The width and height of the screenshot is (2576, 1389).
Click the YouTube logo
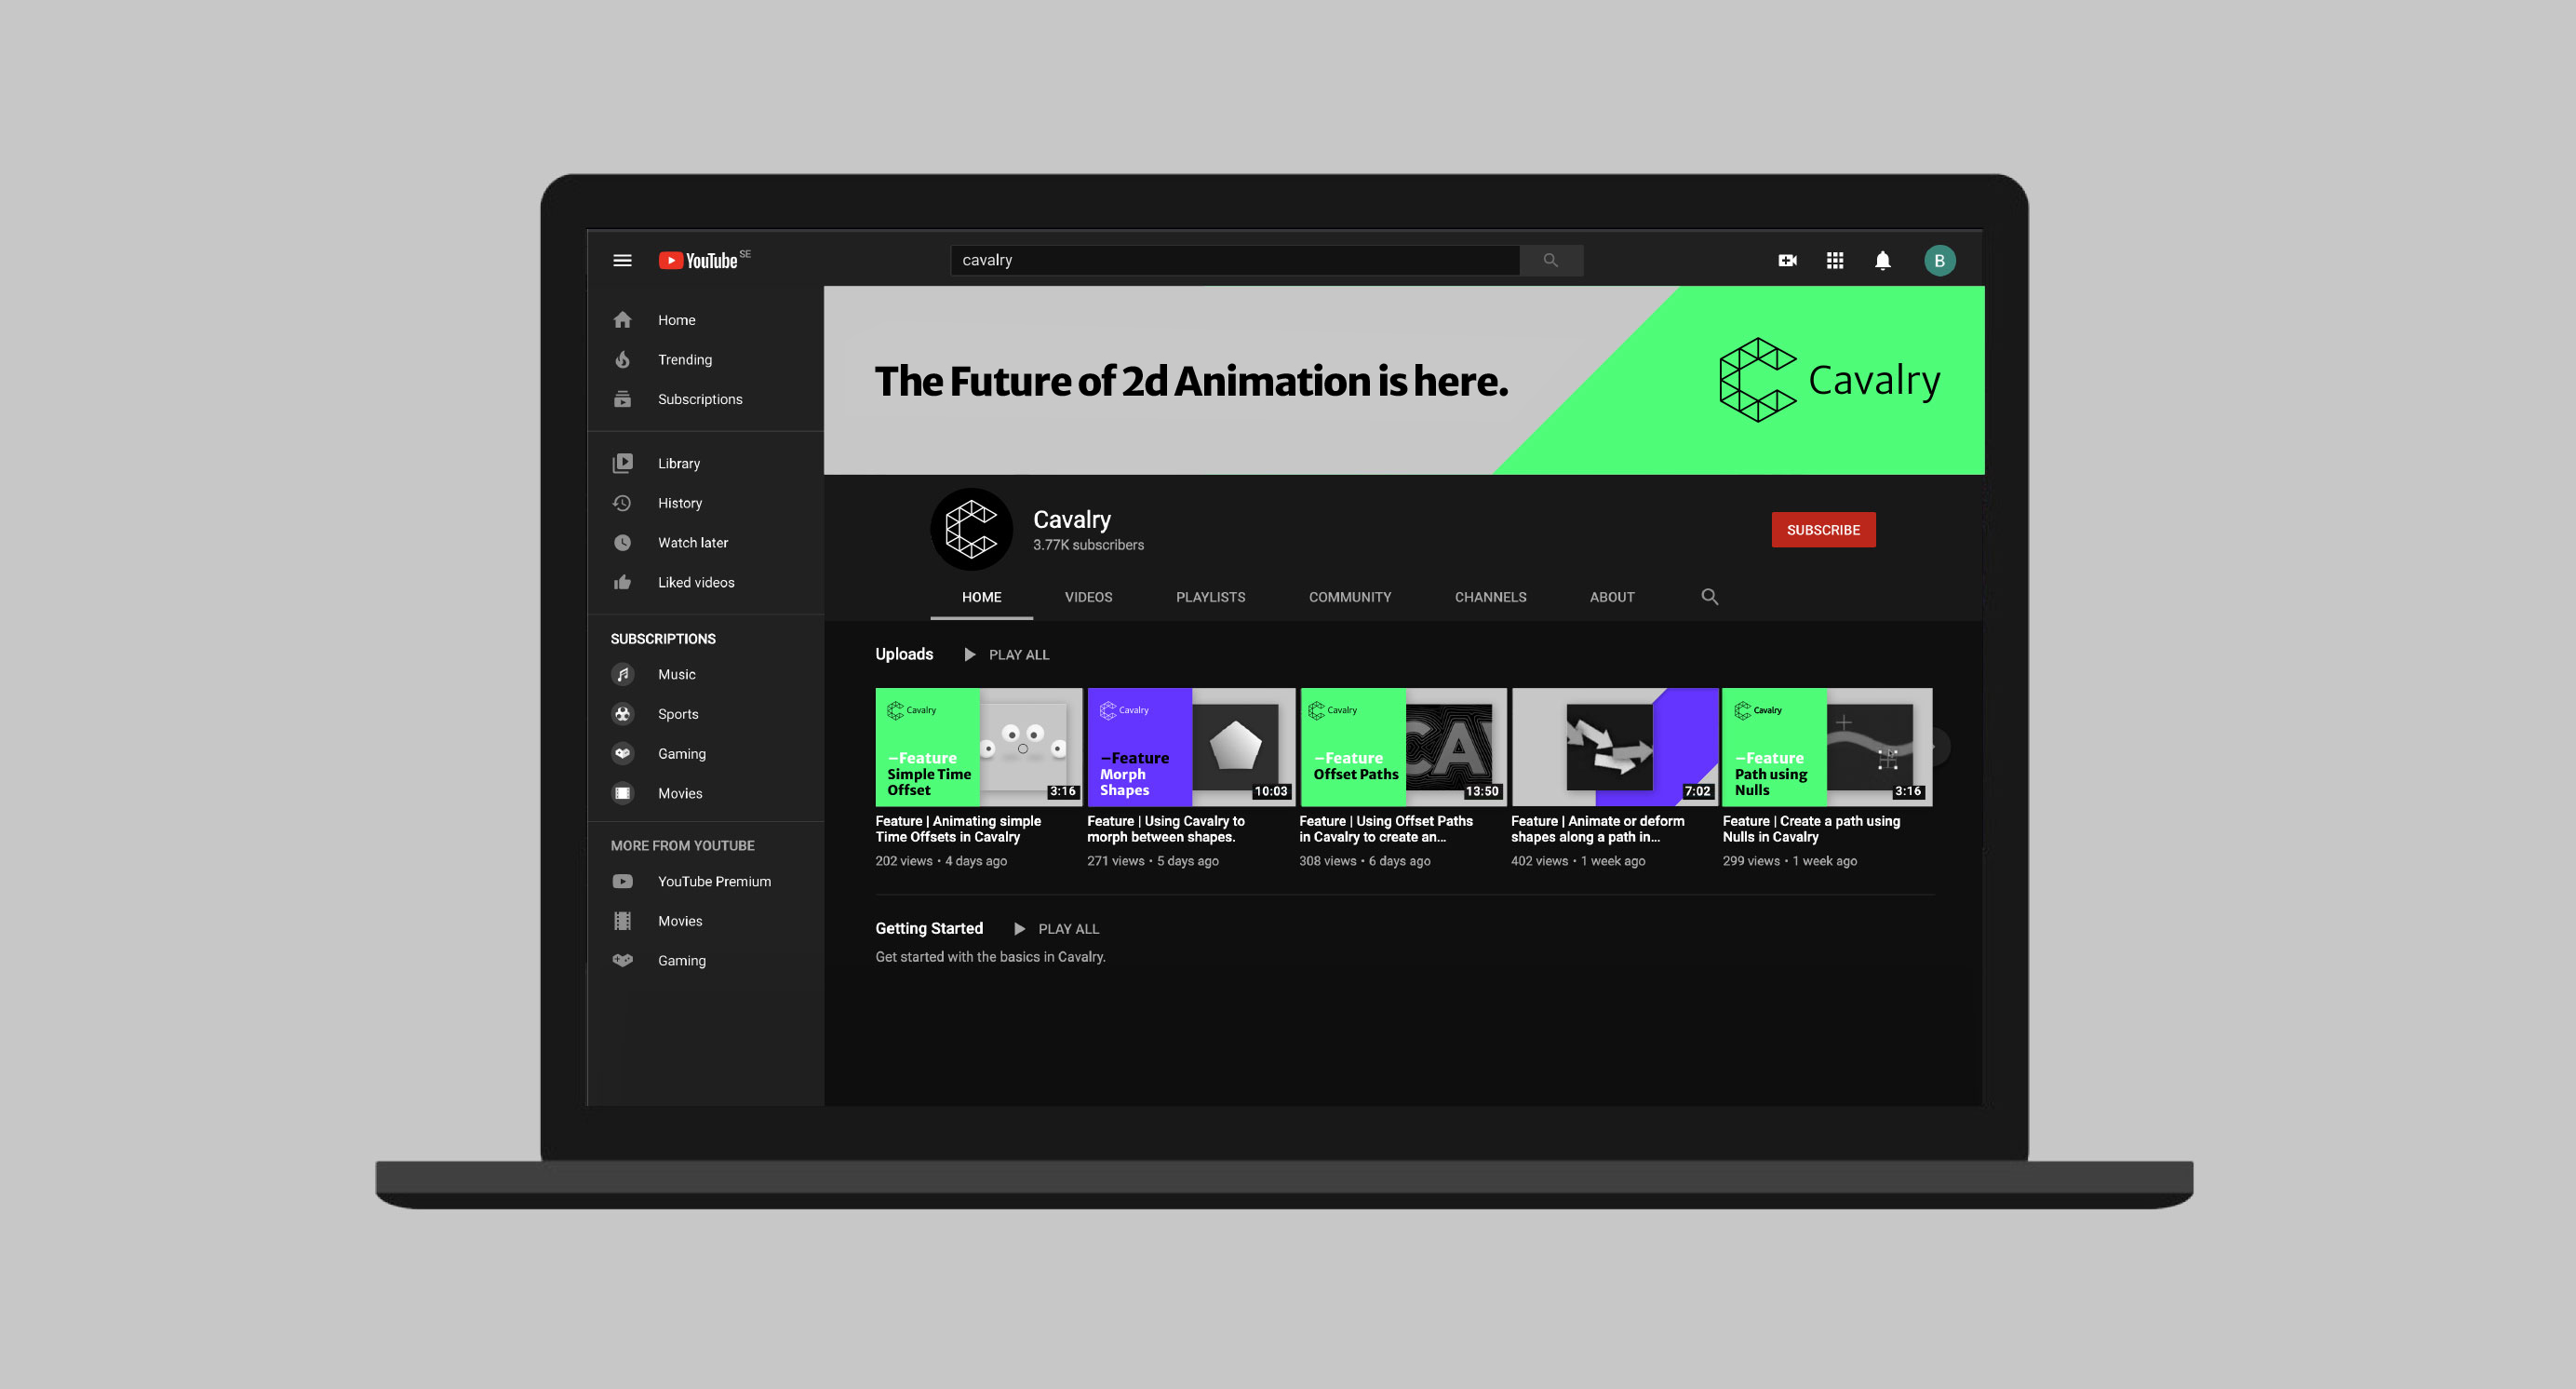click(698, 260)
